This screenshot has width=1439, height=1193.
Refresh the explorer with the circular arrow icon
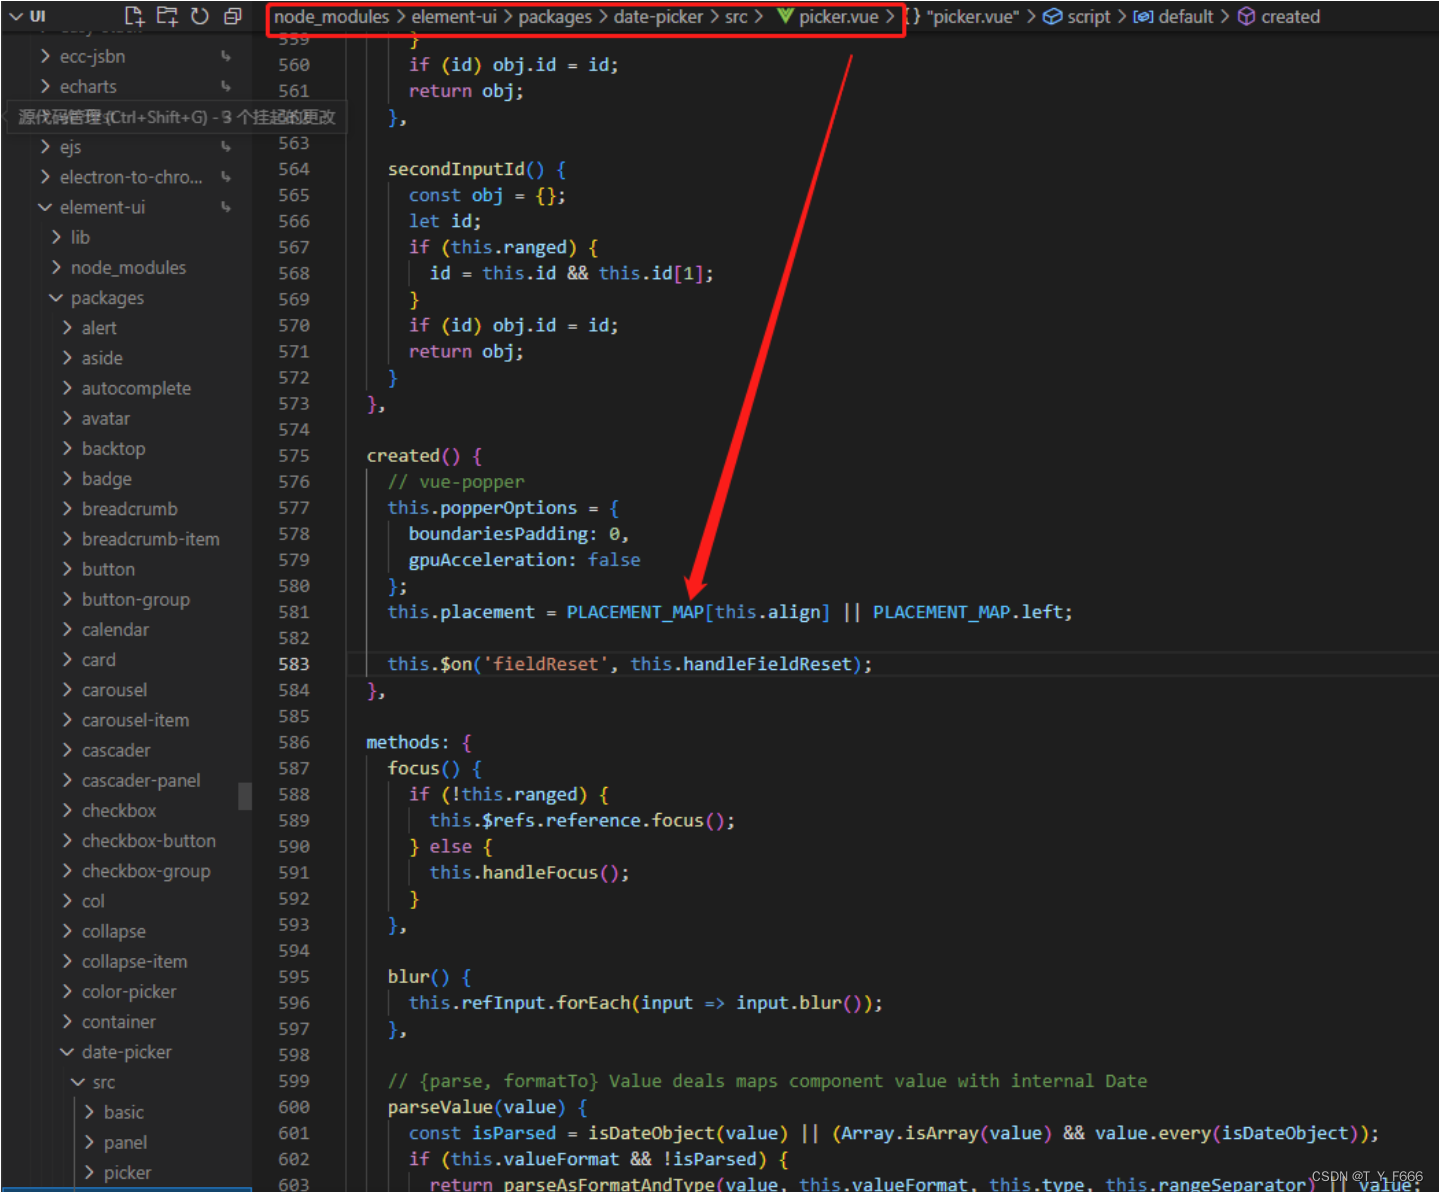(200, 16)
